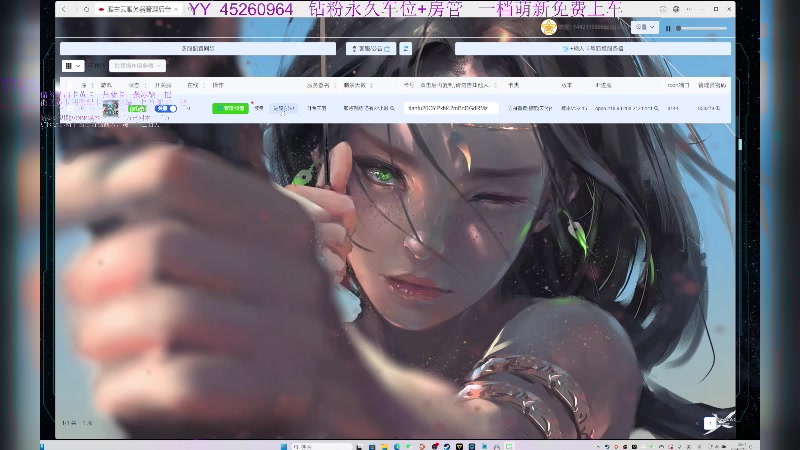
Task: Click the card number input field in the row
Action: (x=451, y=108)
